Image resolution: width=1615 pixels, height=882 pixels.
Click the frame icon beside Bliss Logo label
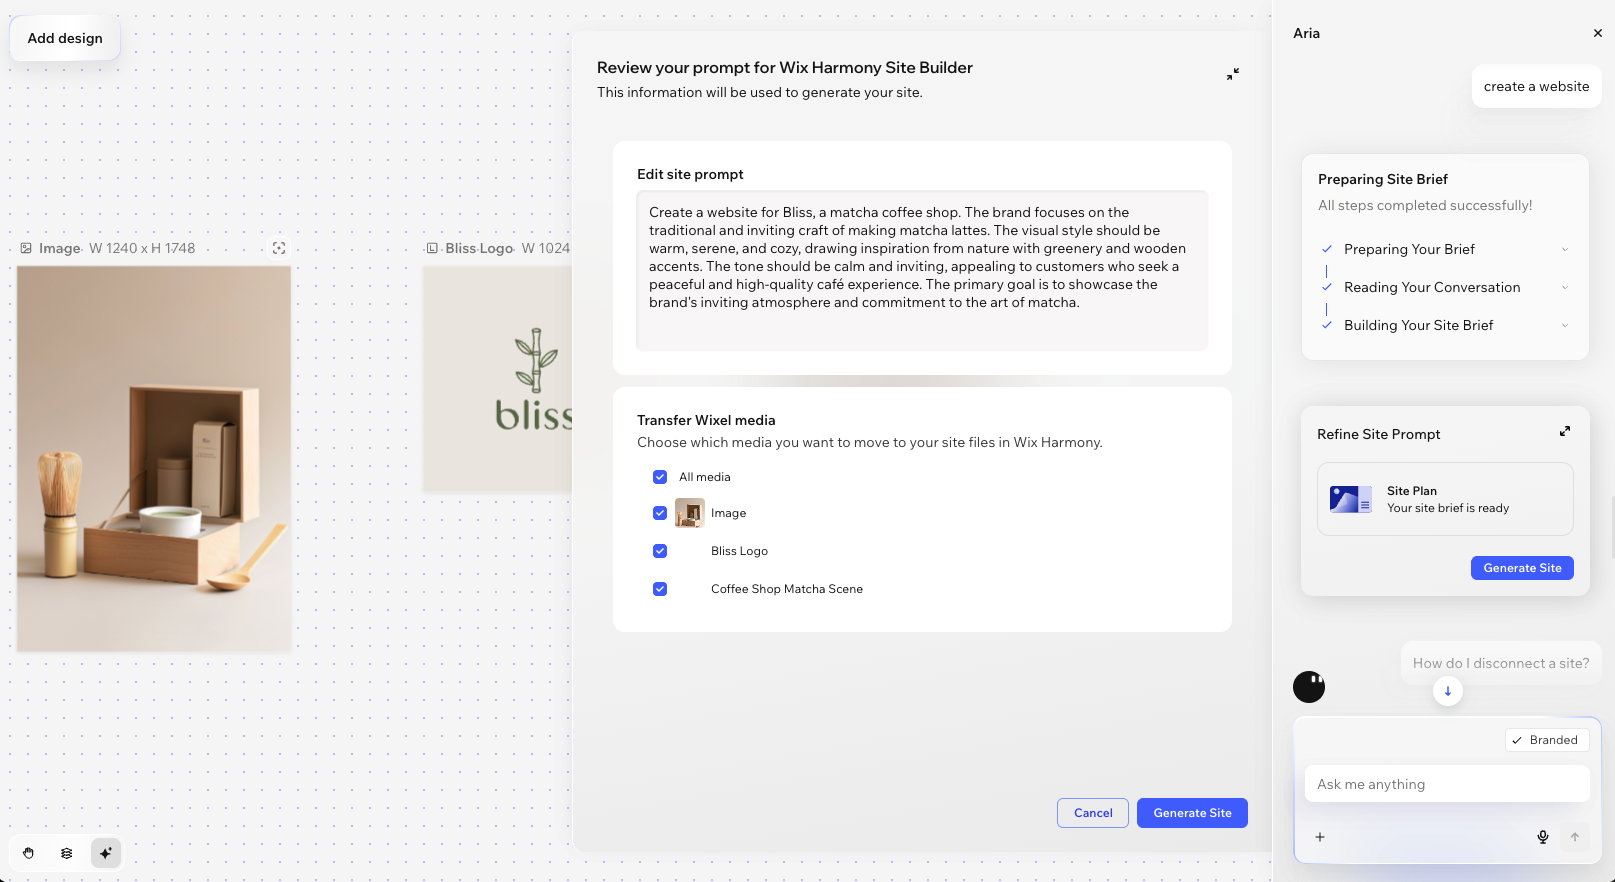pos(432,248)
